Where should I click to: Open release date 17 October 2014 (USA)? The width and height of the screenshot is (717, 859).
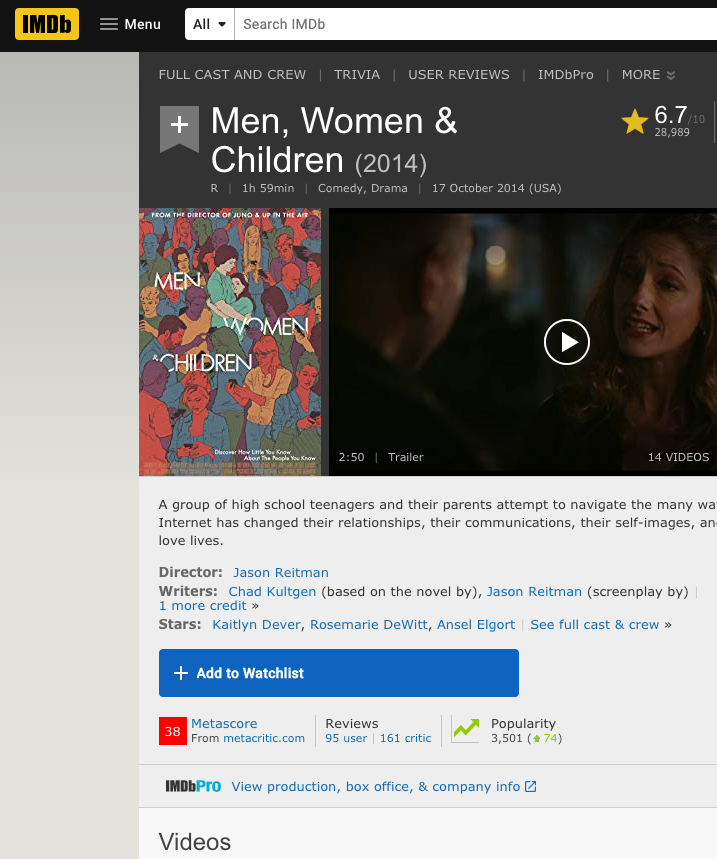496,188
